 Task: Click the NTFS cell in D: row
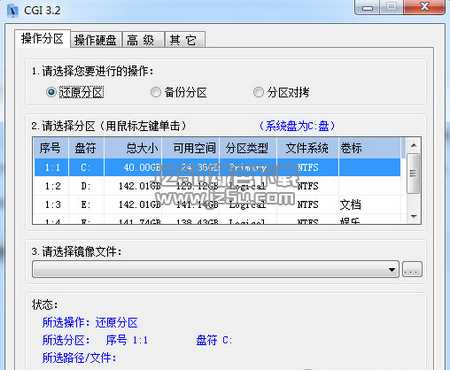pos(308,186)
